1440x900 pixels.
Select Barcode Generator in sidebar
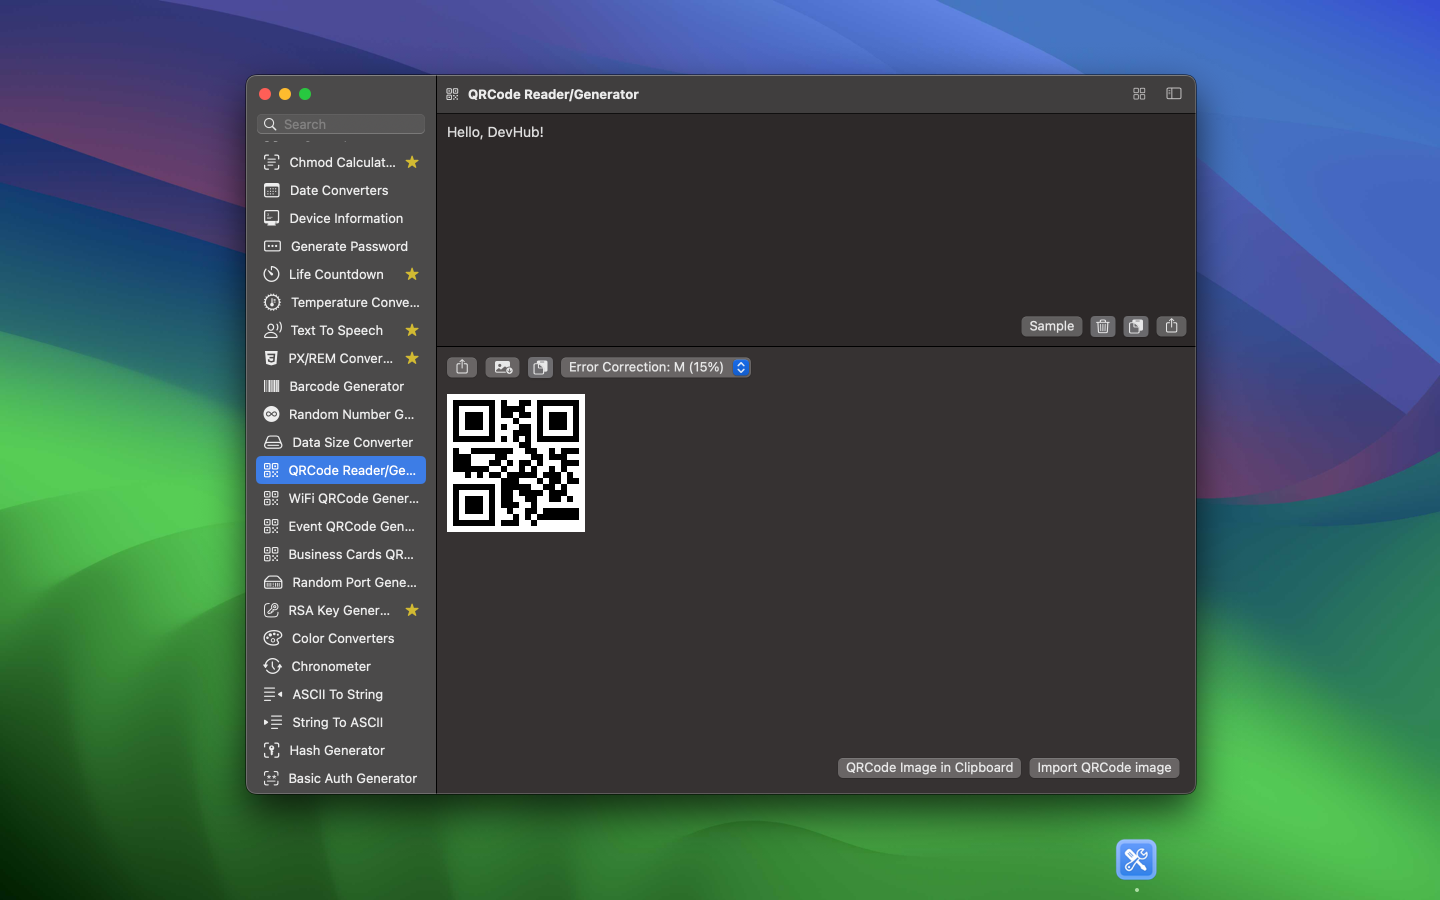point(341,386)
